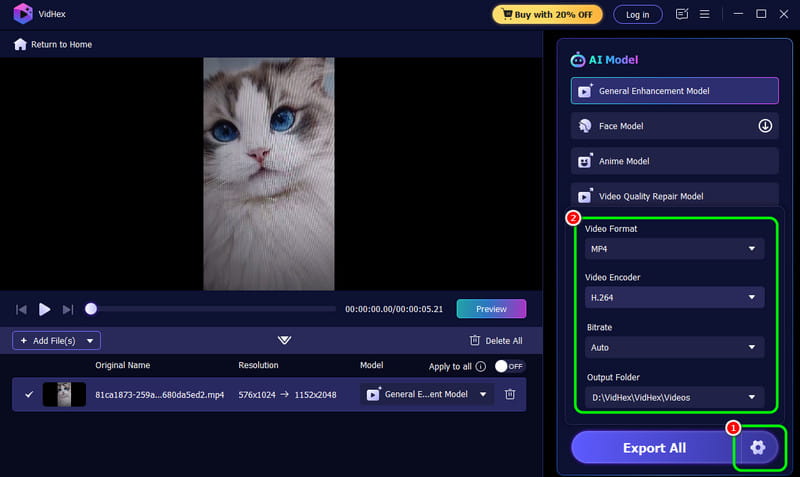Skip to the next frame

[68, 309]
